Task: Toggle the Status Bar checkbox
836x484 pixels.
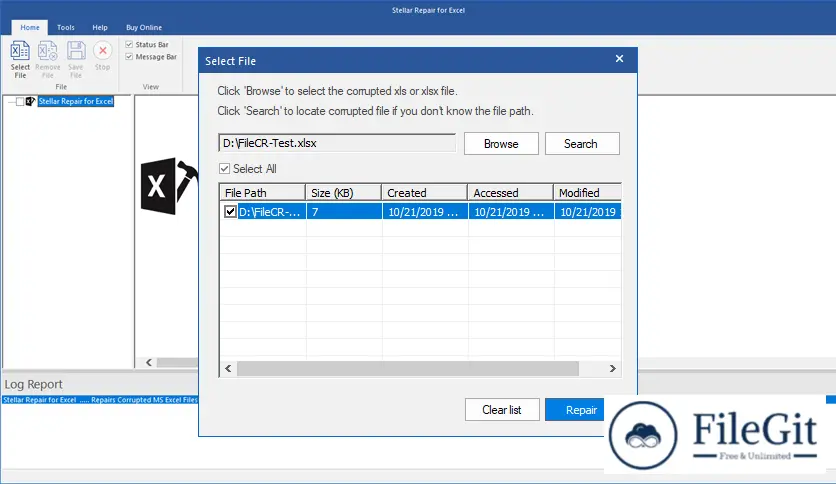Action: pos(129,44)
